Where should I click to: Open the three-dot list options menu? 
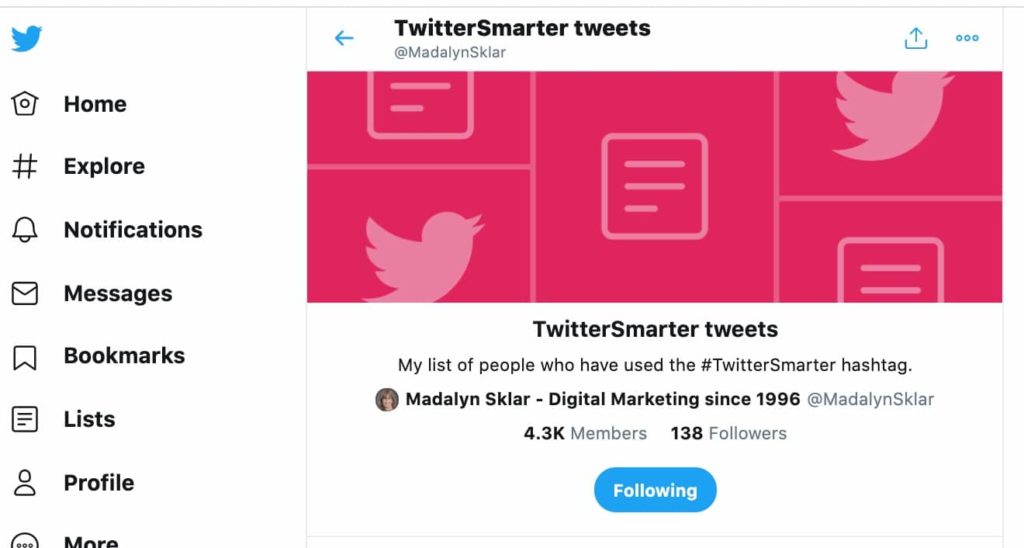[x=967, y=38]
